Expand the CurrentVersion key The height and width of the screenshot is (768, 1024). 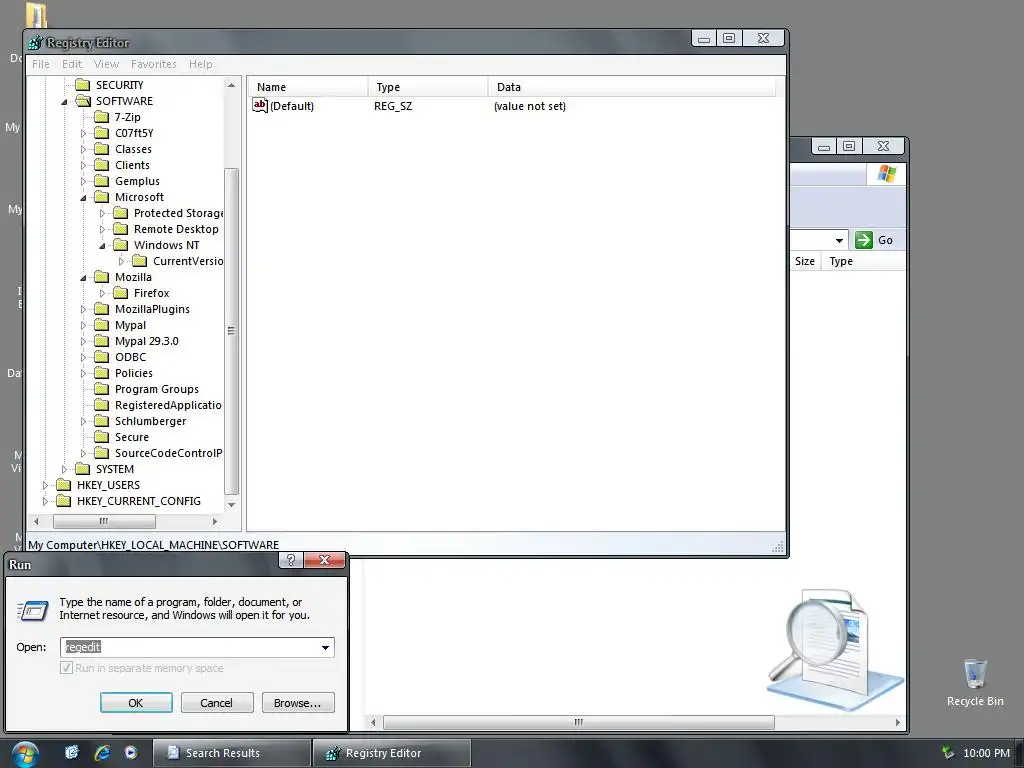(121, 261)
